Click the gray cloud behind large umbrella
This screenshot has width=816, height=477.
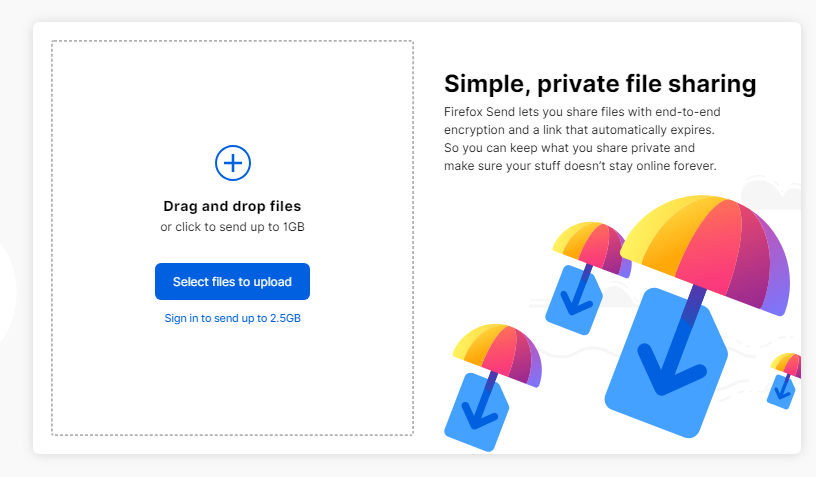(x=770, y=192)
